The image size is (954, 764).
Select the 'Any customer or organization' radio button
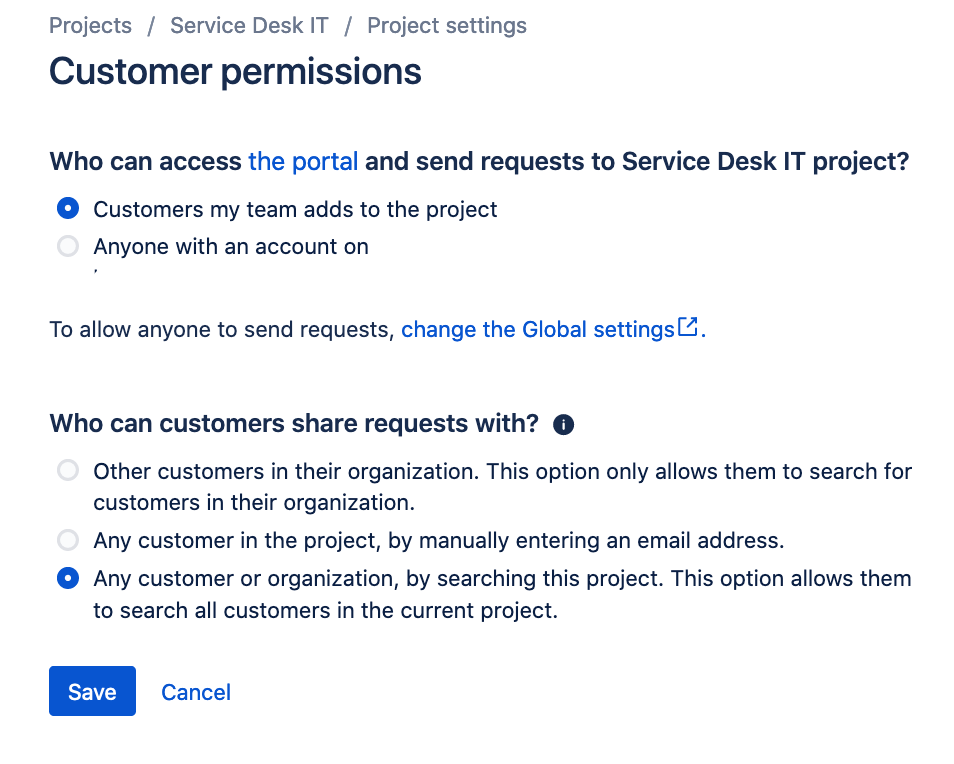[x=68, y=578]
